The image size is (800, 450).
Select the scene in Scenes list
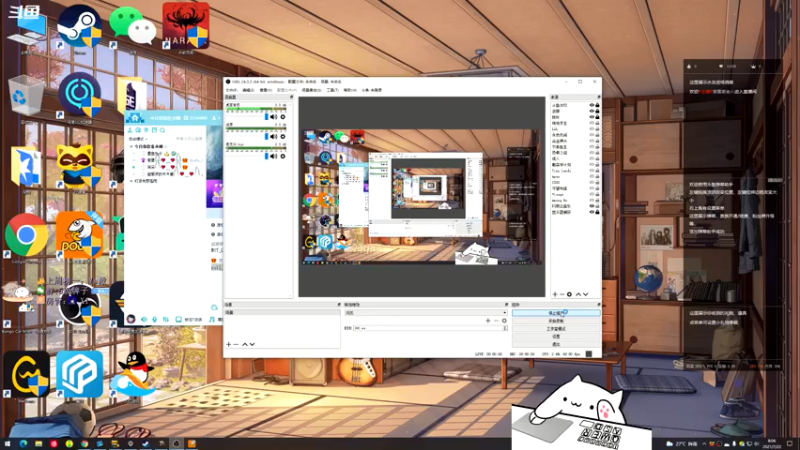282,312
